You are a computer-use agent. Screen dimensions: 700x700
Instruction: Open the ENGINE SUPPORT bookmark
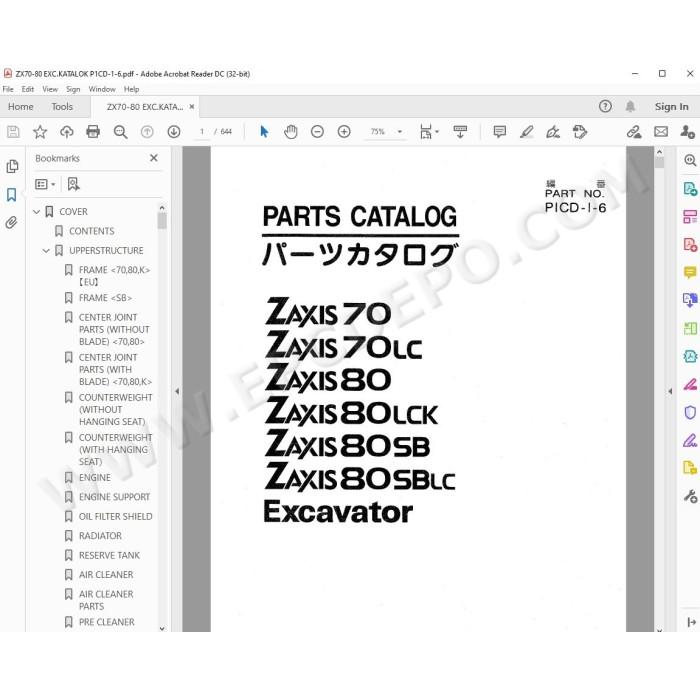coord(114,497)
